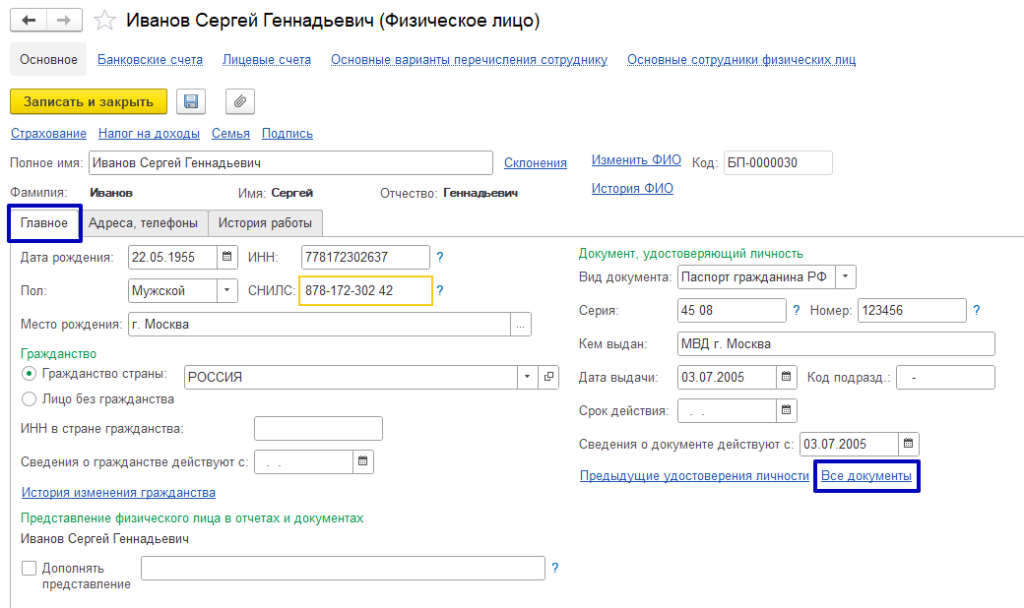Click the forward navigation arrow
Image resolution: width=1024 pixels, height=608 pixels.
[64, 20]
